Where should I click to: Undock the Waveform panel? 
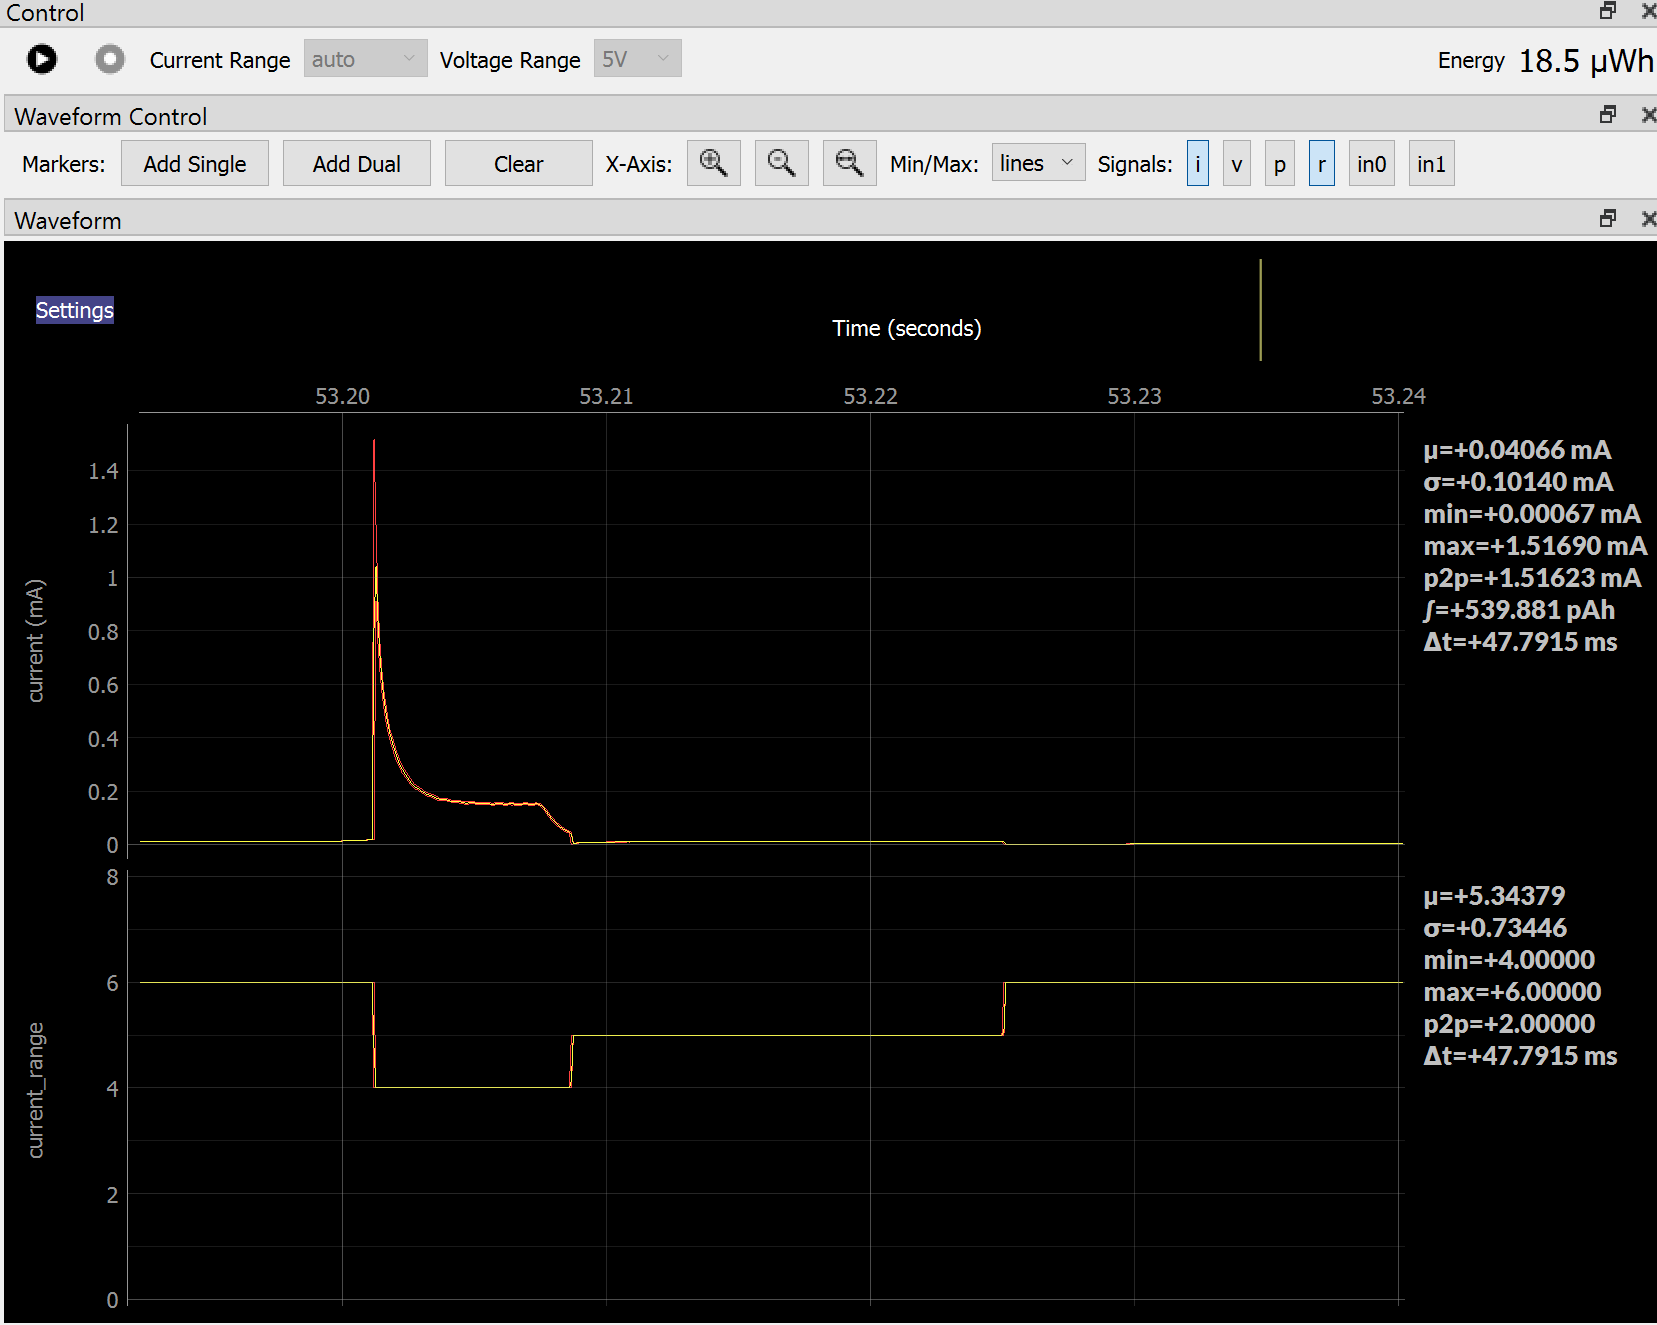(x=1608, y=219)
